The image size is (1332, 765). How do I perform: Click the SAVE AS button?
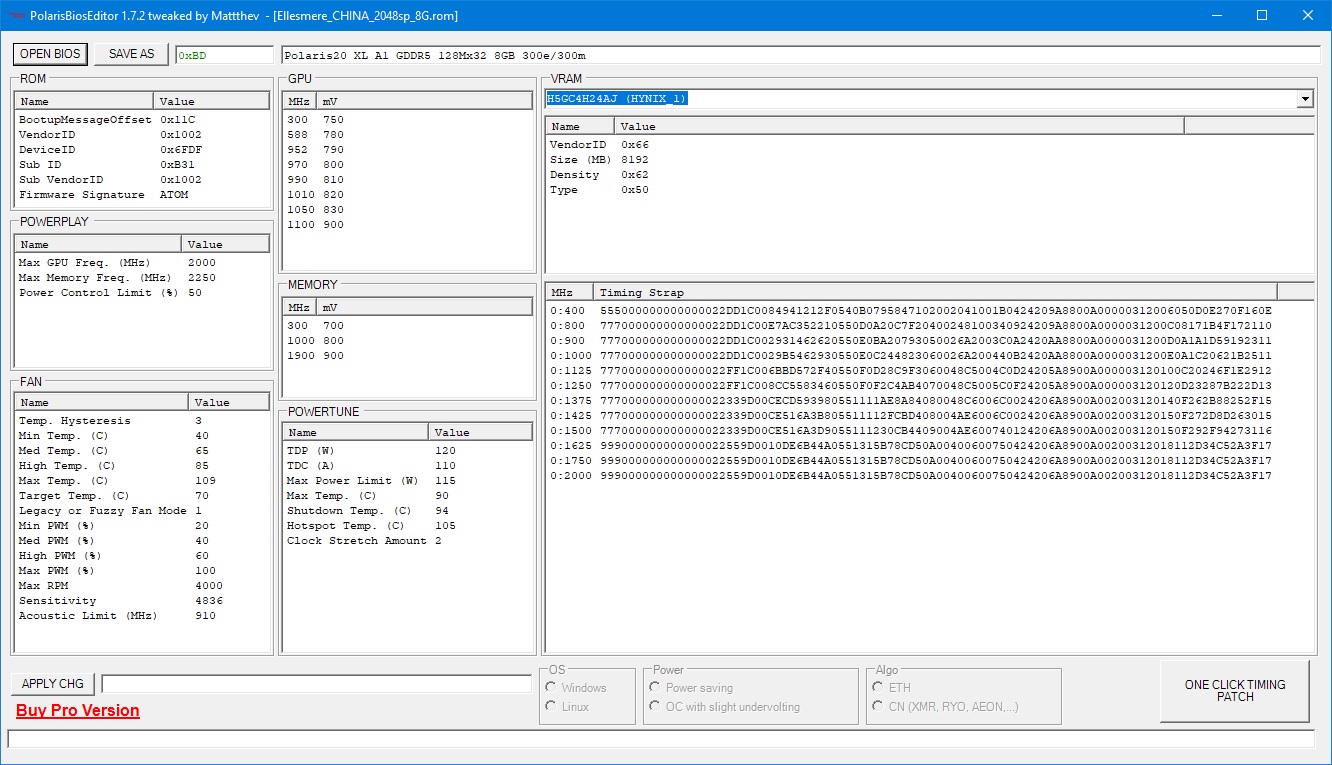tap(132, 54)
